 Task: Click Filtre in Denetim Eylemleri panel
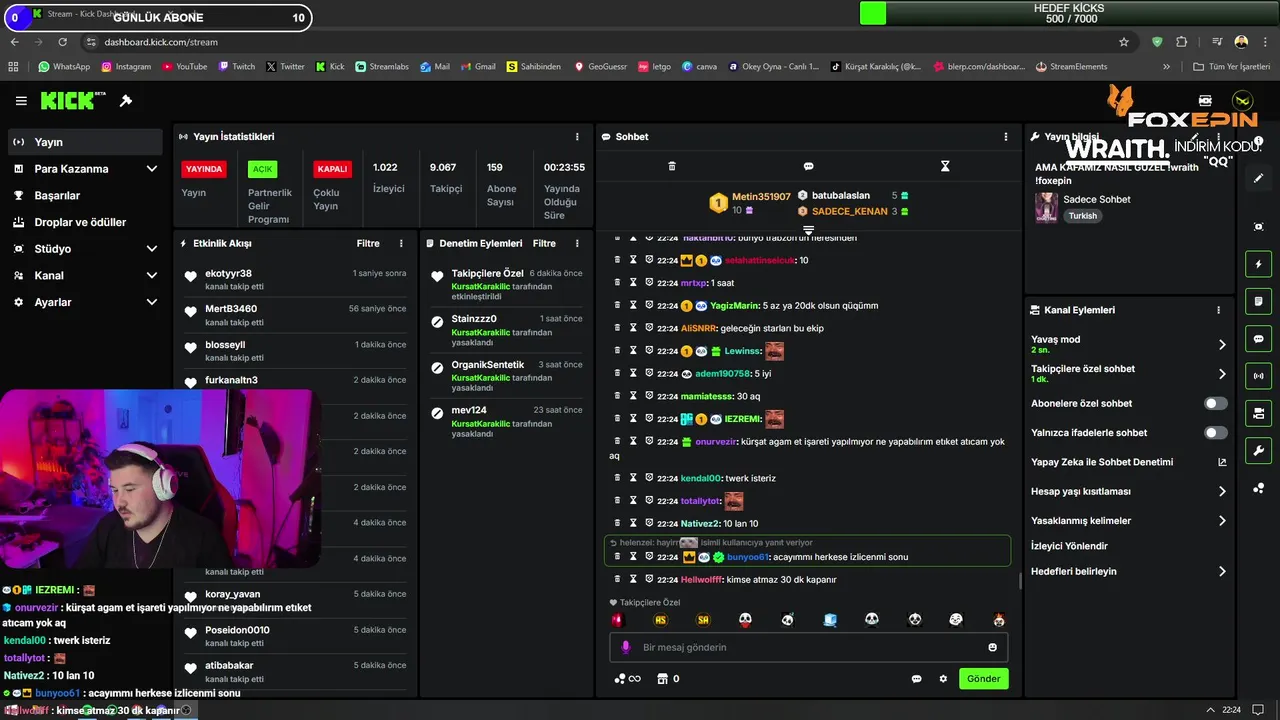544,243
